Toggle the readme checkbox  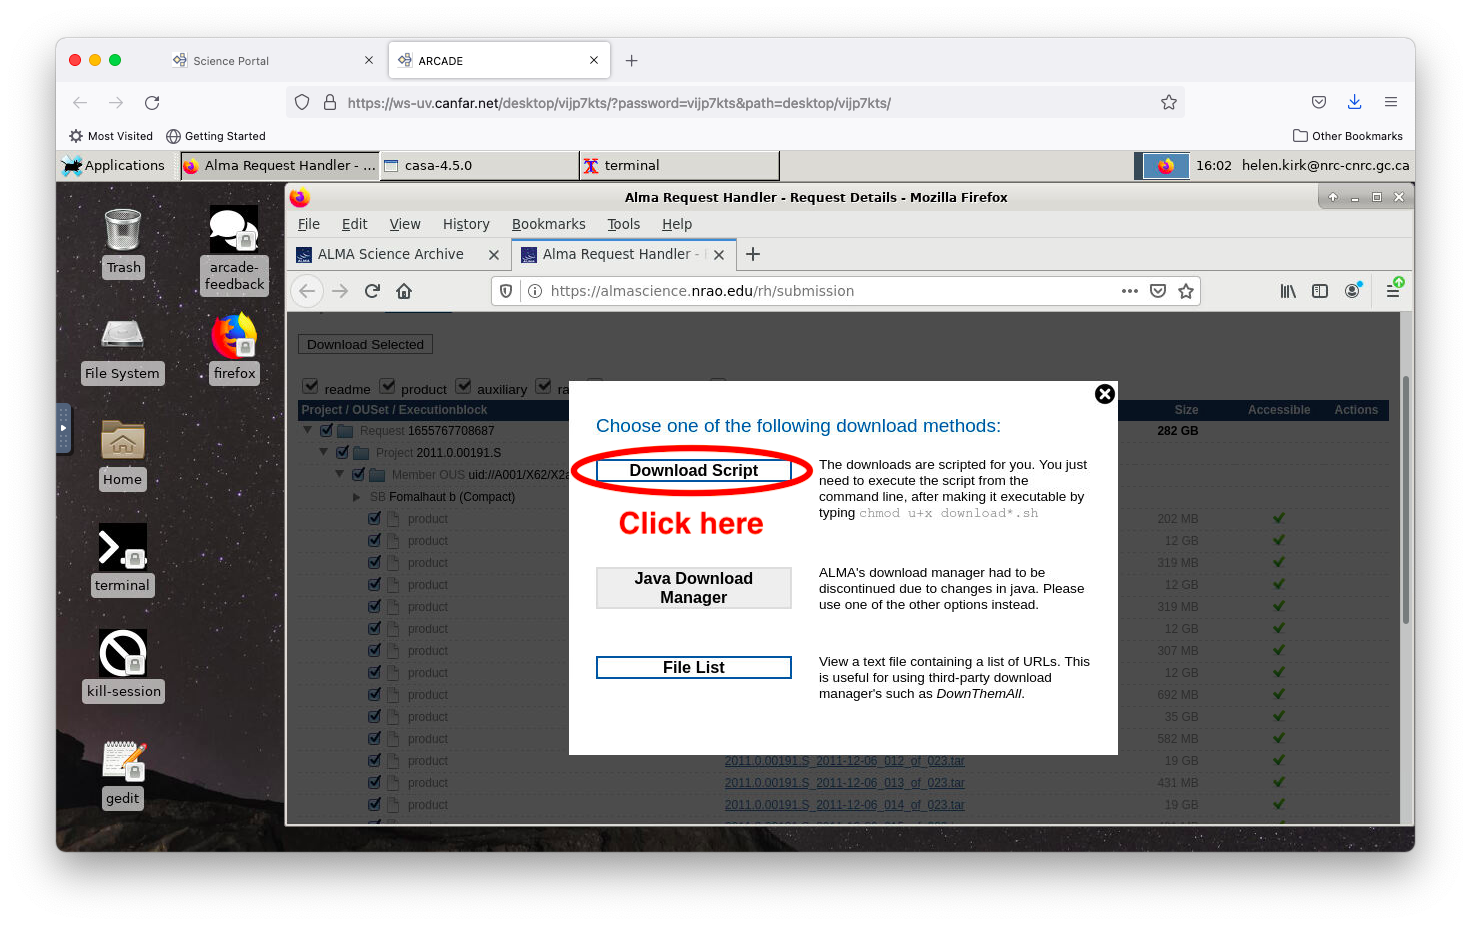point(311,386)
